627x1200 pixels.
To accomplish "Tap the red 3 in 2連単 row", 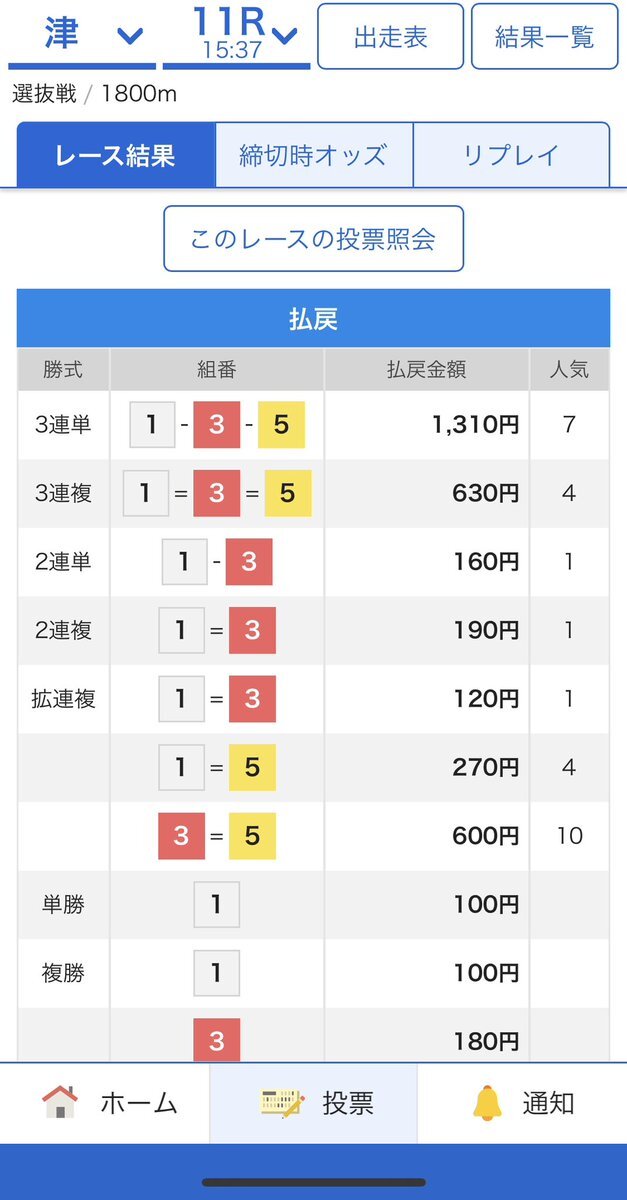I will (249, 562).
